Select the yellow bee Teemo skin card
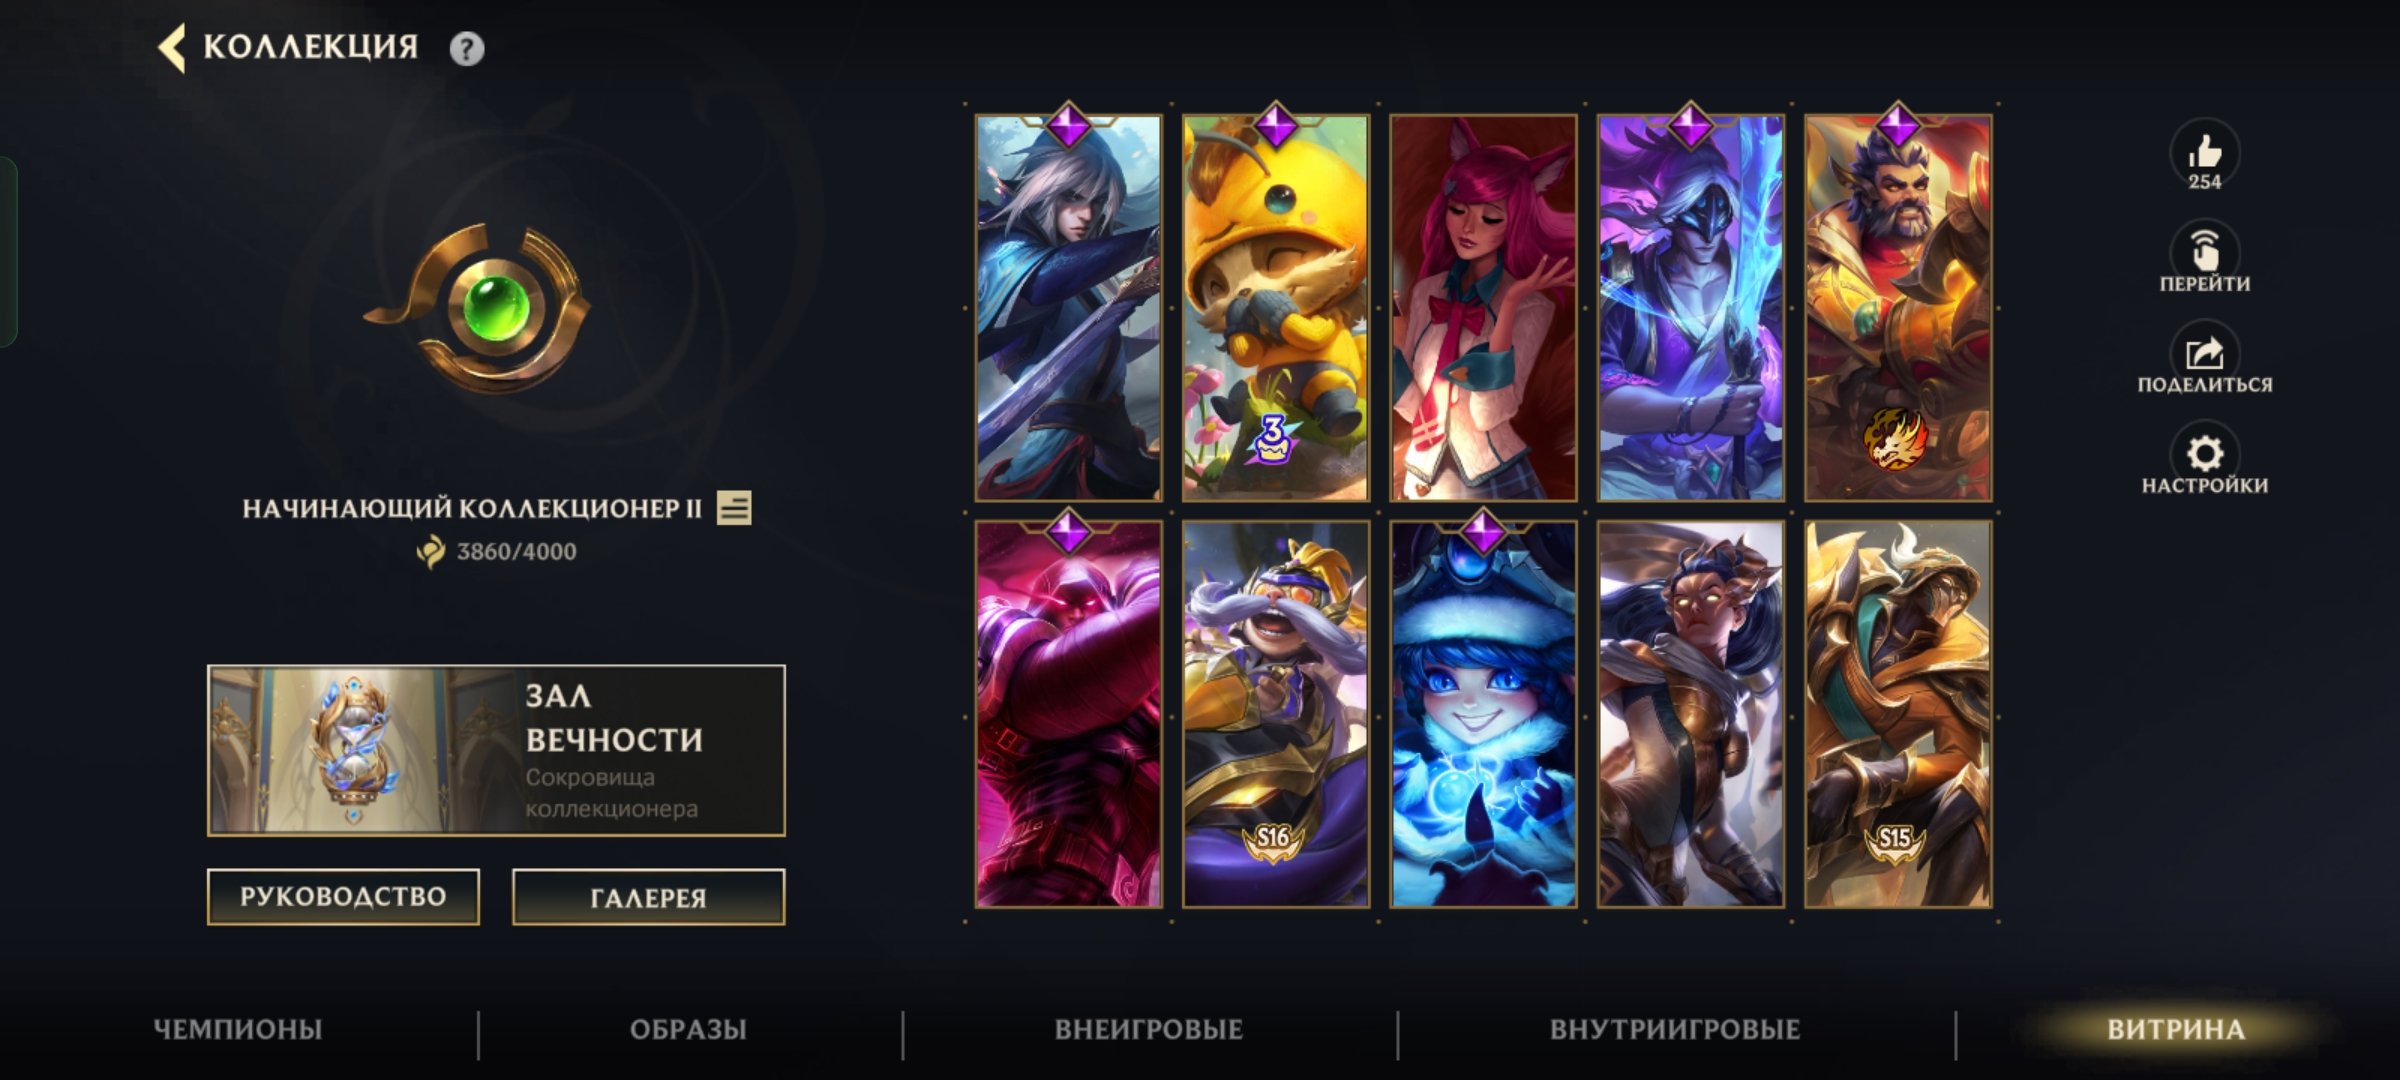 (x=1275, y=308)
